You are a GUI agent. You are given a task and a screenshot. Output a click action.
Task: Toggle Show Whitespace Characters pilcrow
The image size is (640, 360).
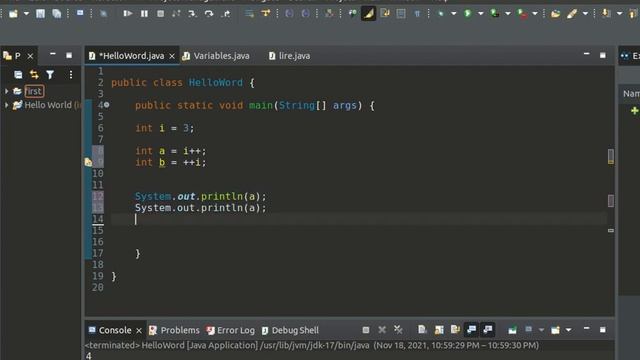(x=417, y=14)
